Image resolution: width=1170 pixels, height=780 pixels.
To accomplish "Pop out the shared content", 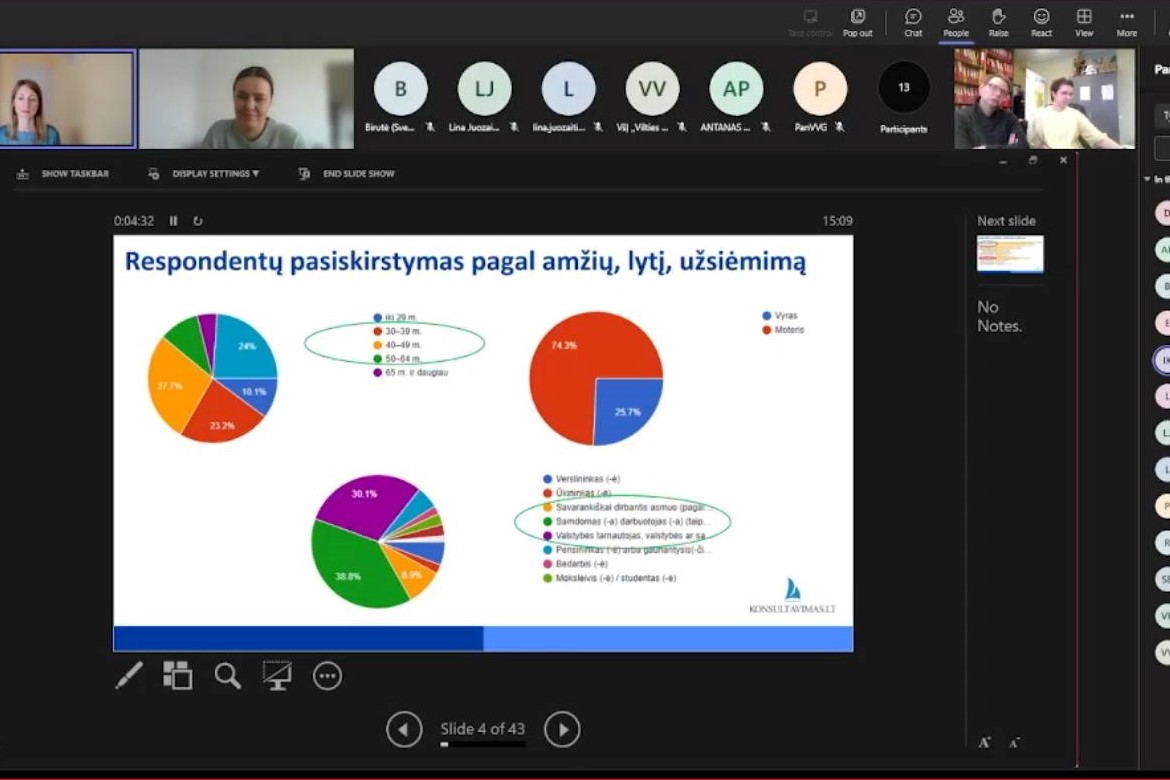I will tap(857, 22).
